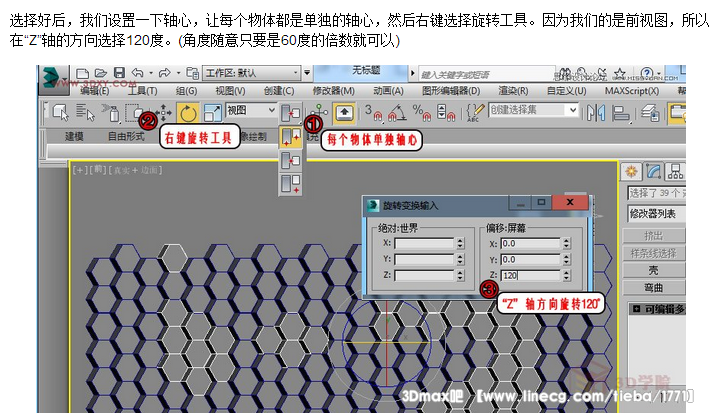Open the redo history dropdown arrow
Image resolution: width=723 pixels, height=413 pixels.
[x=178, y=73]
